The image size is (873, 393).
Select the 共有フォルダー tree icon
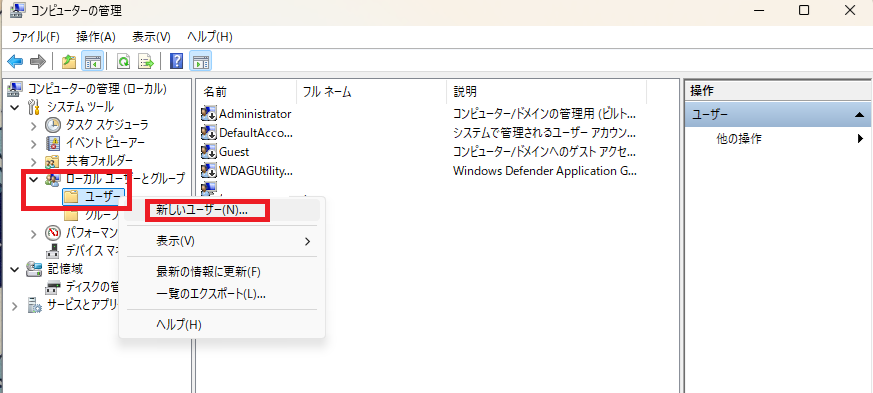[x=53, y=161]
